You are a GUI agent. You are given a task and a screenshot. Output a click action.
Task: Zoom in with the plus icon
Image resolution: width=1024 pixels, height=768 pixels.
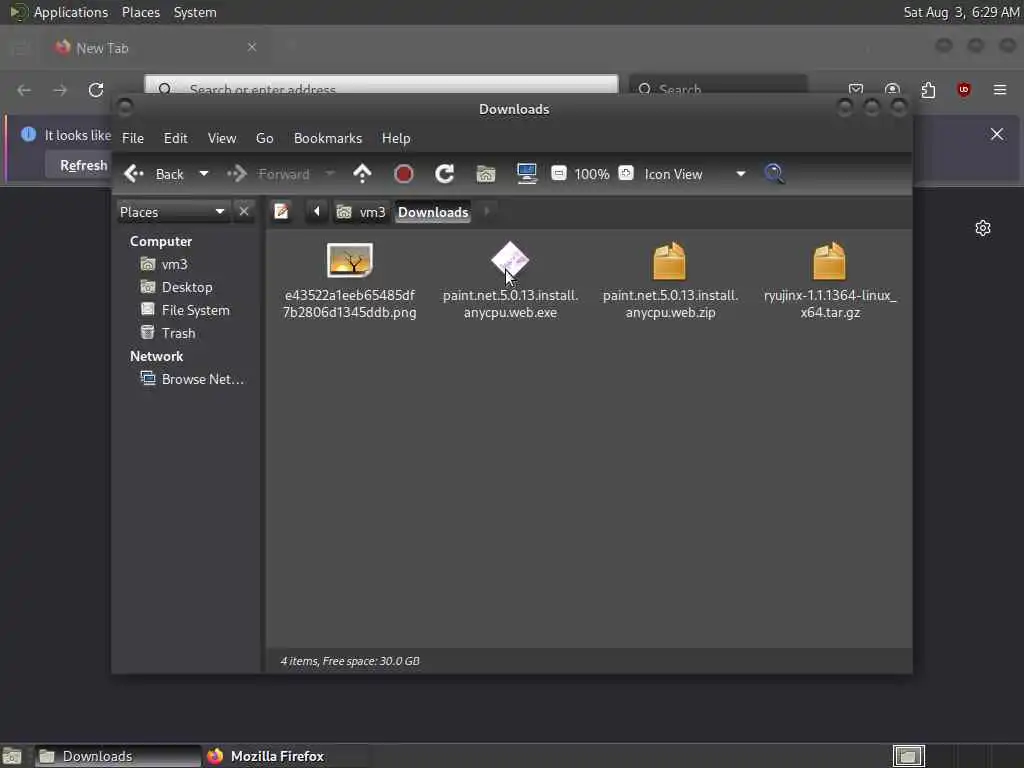coord(626,174)
